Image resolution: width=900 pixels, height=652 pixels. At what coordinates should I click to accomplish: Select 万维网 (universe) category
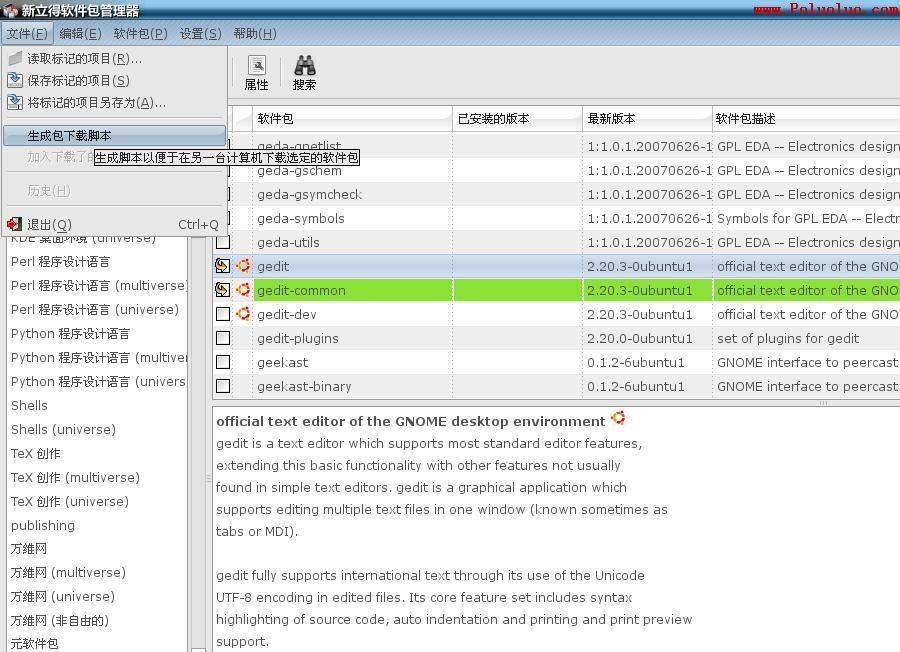[63, 597]
